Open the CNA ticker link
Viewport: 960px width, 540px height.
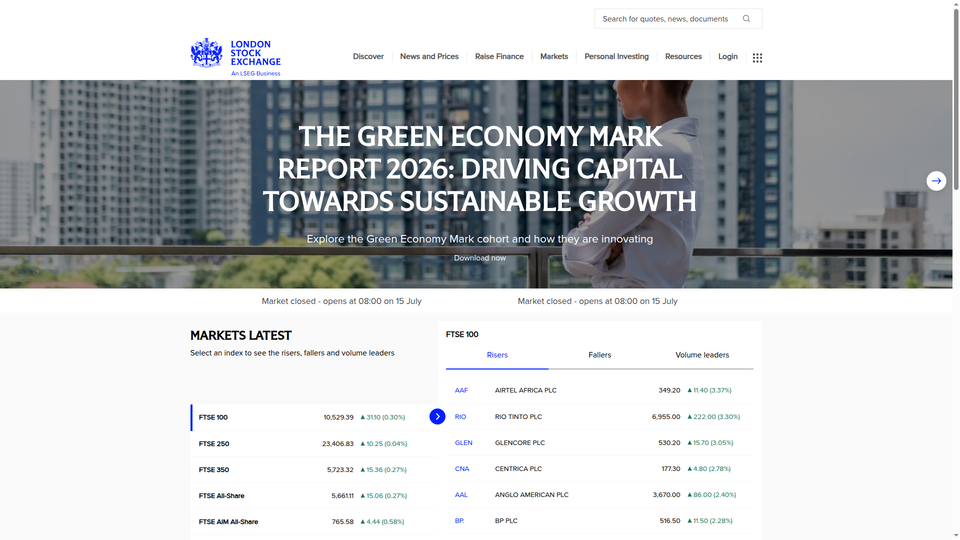(x=462, y=468)
